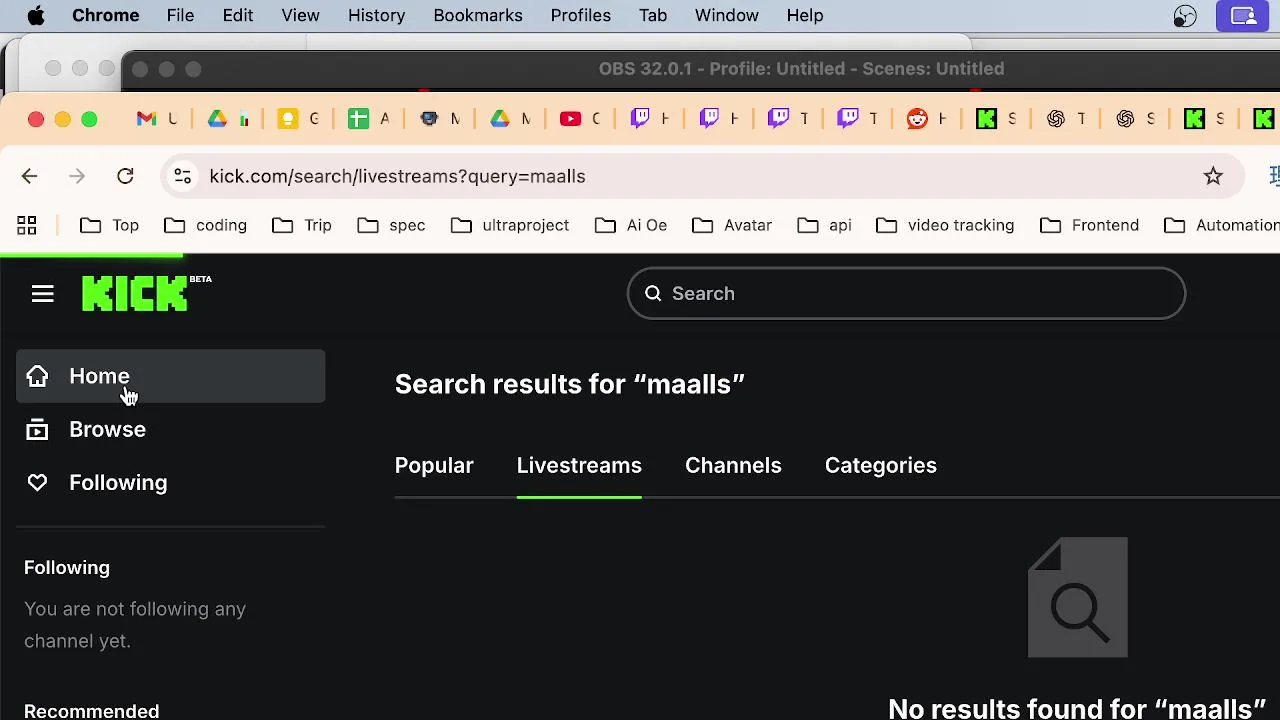Open site information icon in address bar

[x=182, y=177]
